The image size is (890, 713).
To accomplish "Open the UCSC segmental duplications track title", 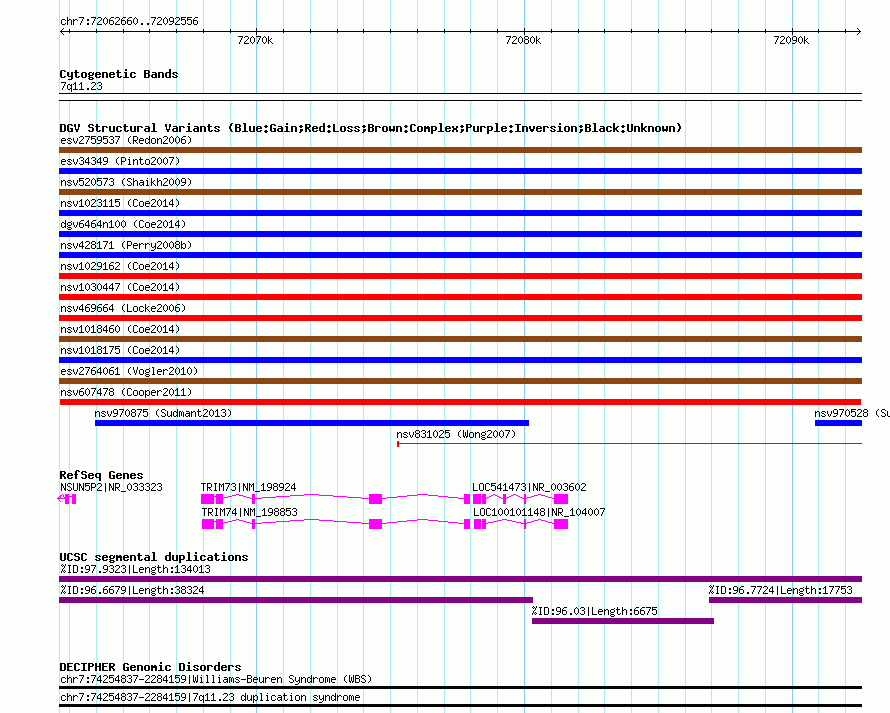I will coord(154,557).
